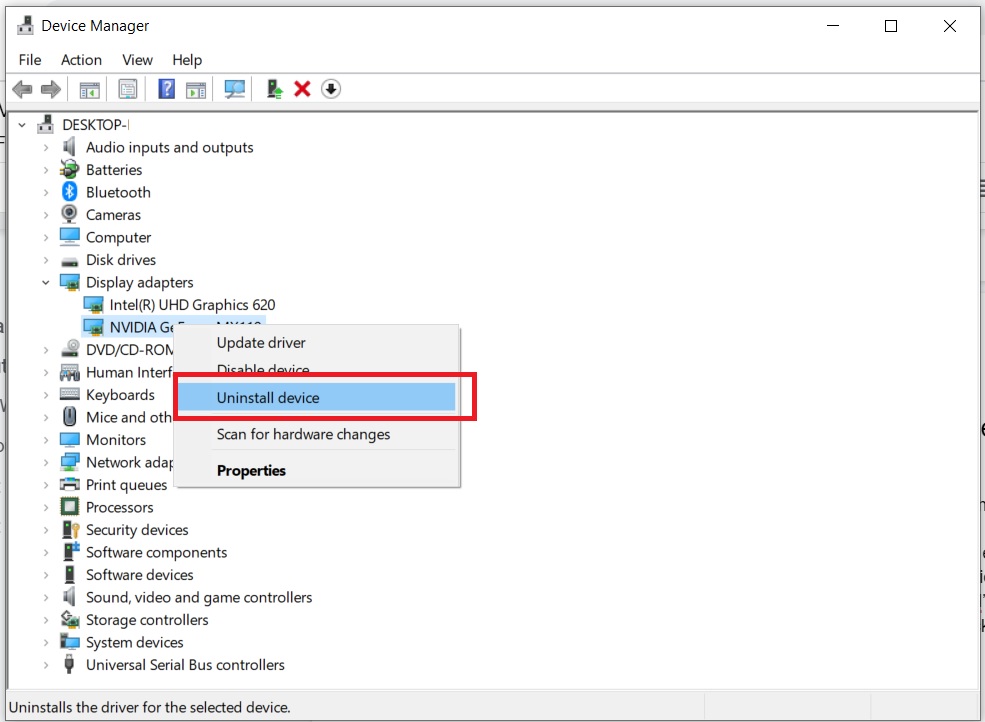985x722 pixels.
Task: Select the Bluetooth category
Action: (x=118, y=192)
